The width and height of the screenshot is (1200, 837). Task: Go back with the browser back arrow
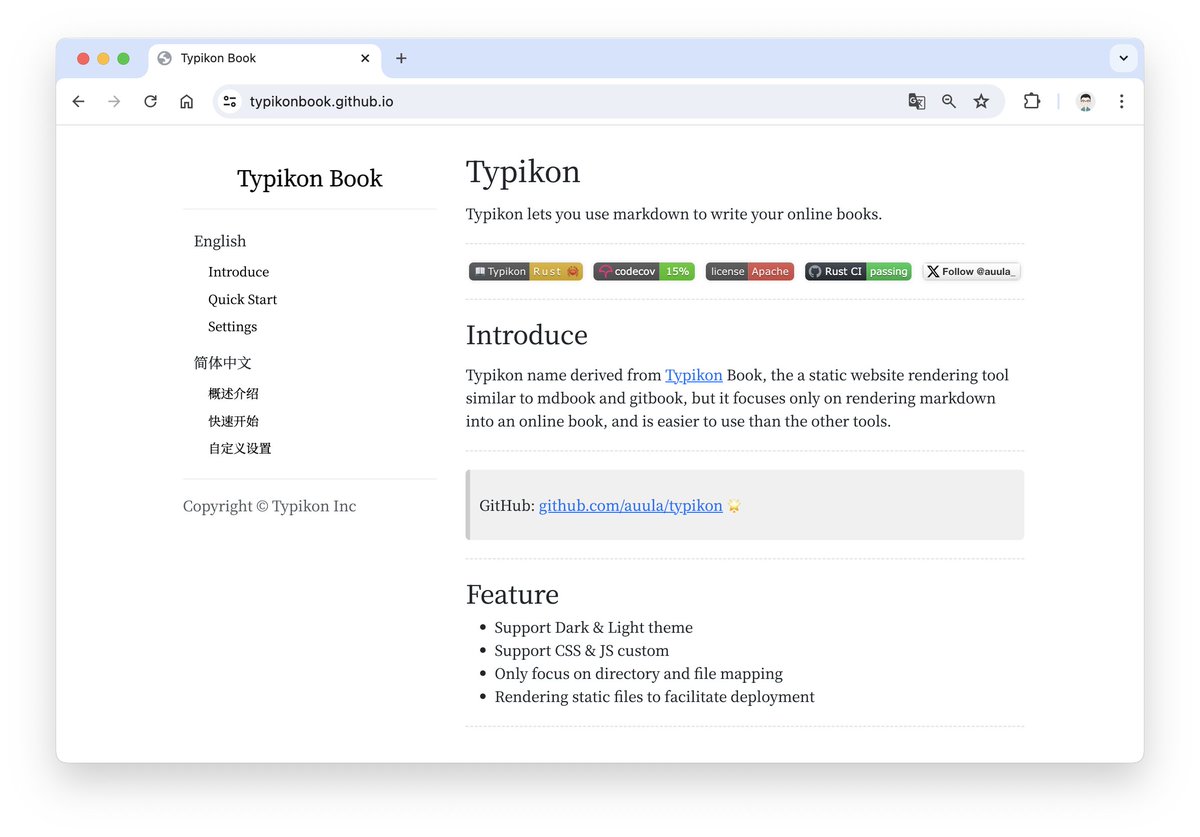(78, 101)
